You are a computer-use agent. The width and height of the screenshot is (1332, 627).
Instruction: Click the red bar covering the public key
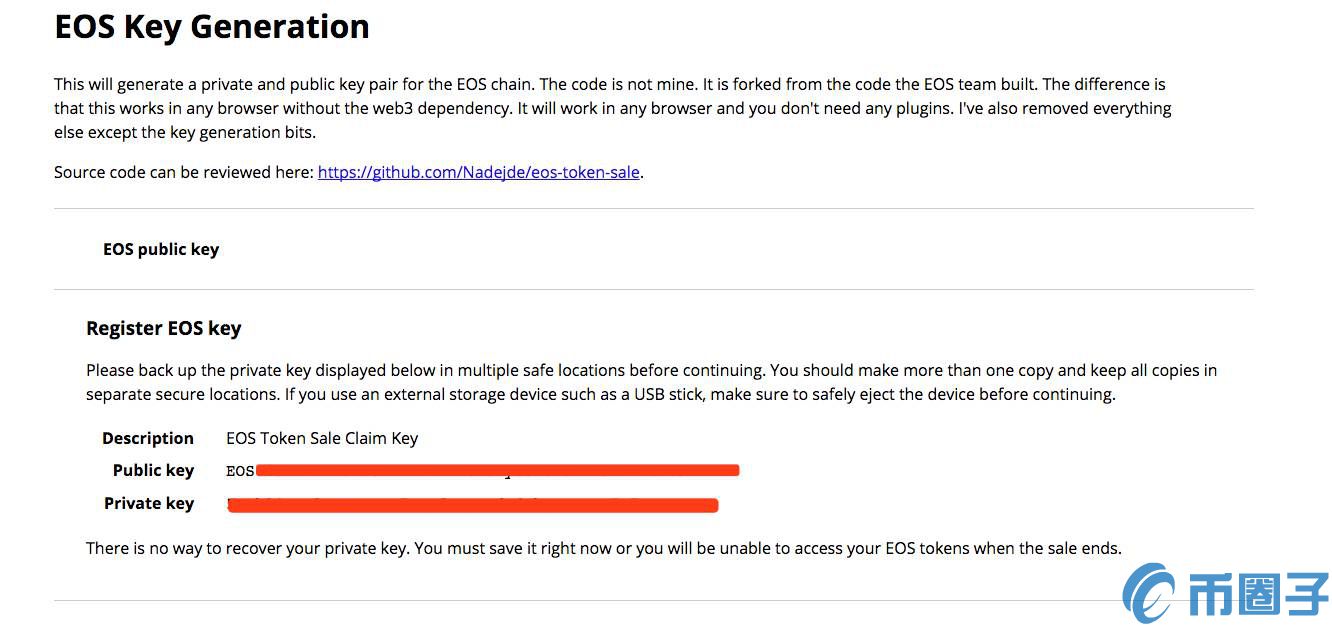click(x=497, y=469)
